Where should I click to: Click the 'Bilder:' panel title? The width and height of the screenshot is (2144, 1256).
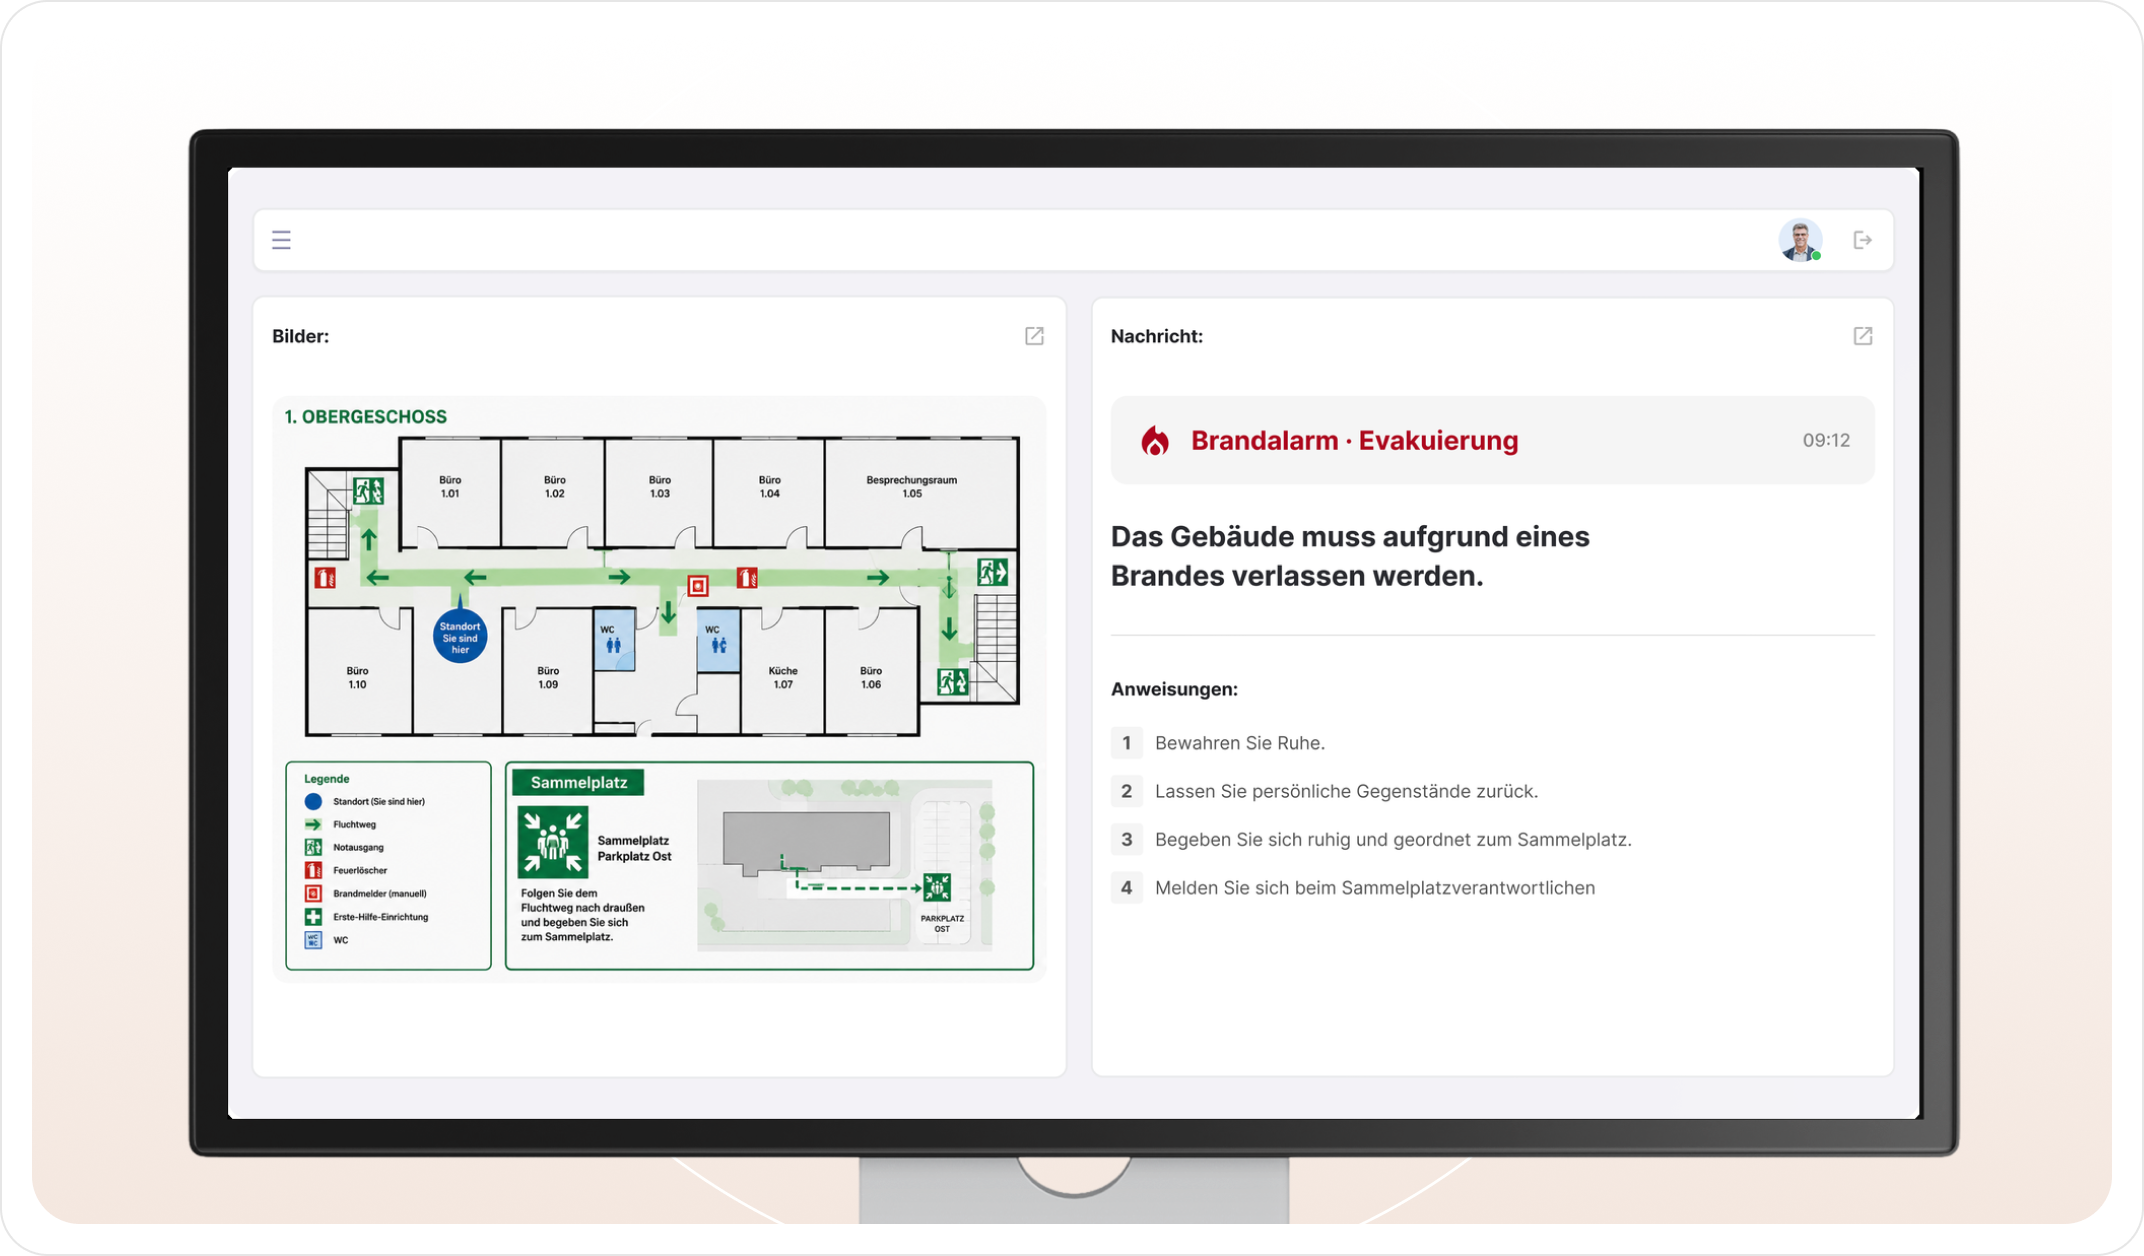click(300, 336)
